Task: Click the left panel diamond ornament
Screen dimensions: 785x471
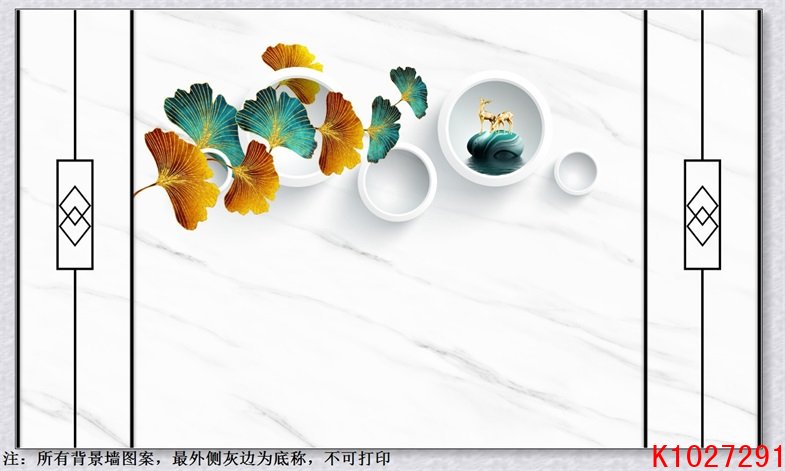Action: pyautogui.click(x=75, y=215)
